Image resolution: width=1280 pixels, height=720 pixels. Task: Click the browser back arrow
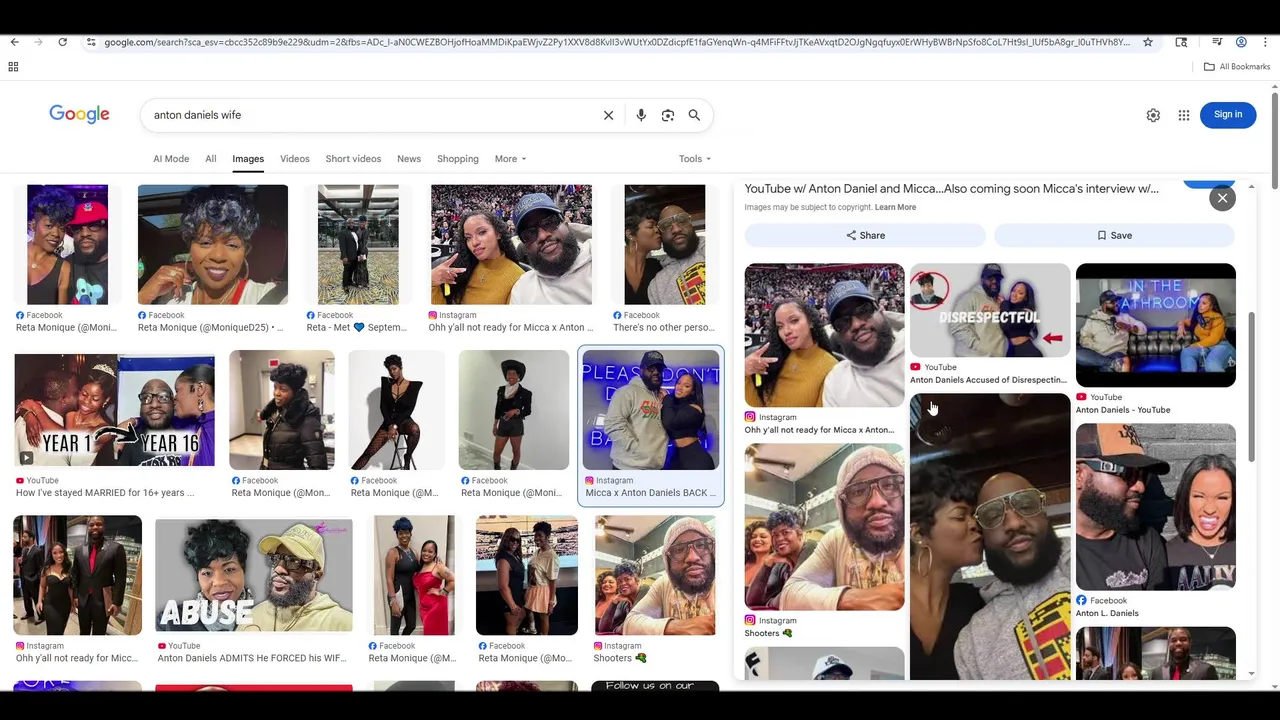click(14, 42)
